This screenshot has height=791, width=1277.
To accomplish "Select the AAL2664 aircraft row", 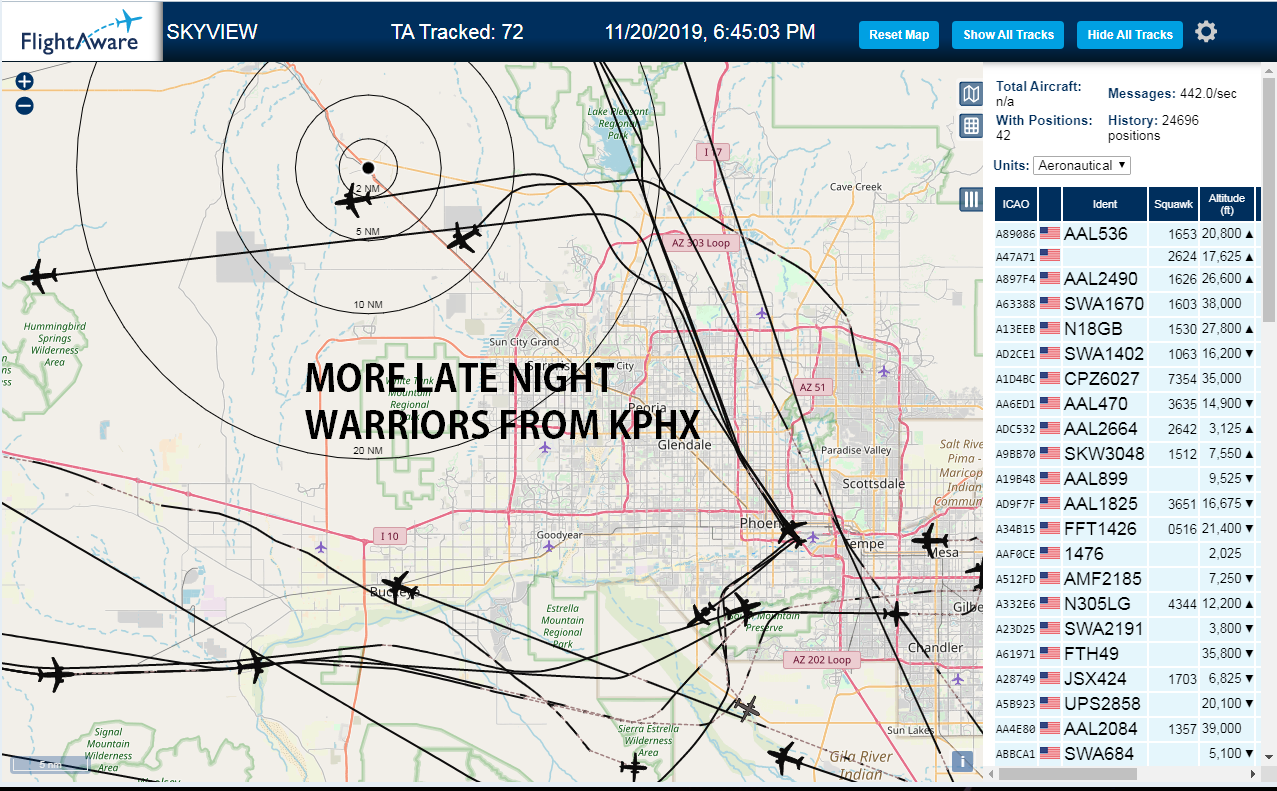I will 1127,429.
